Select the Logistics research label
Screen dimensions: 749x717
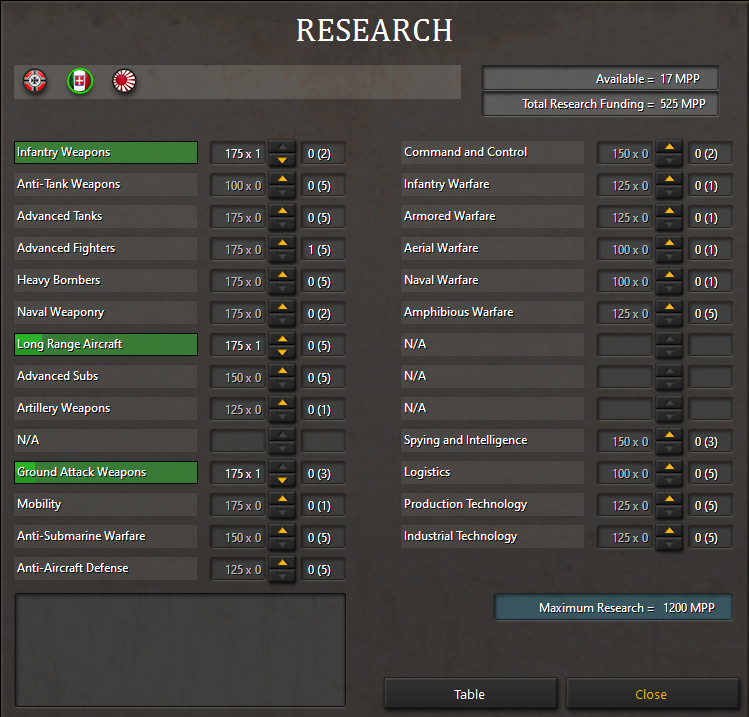tap(492, 472)
